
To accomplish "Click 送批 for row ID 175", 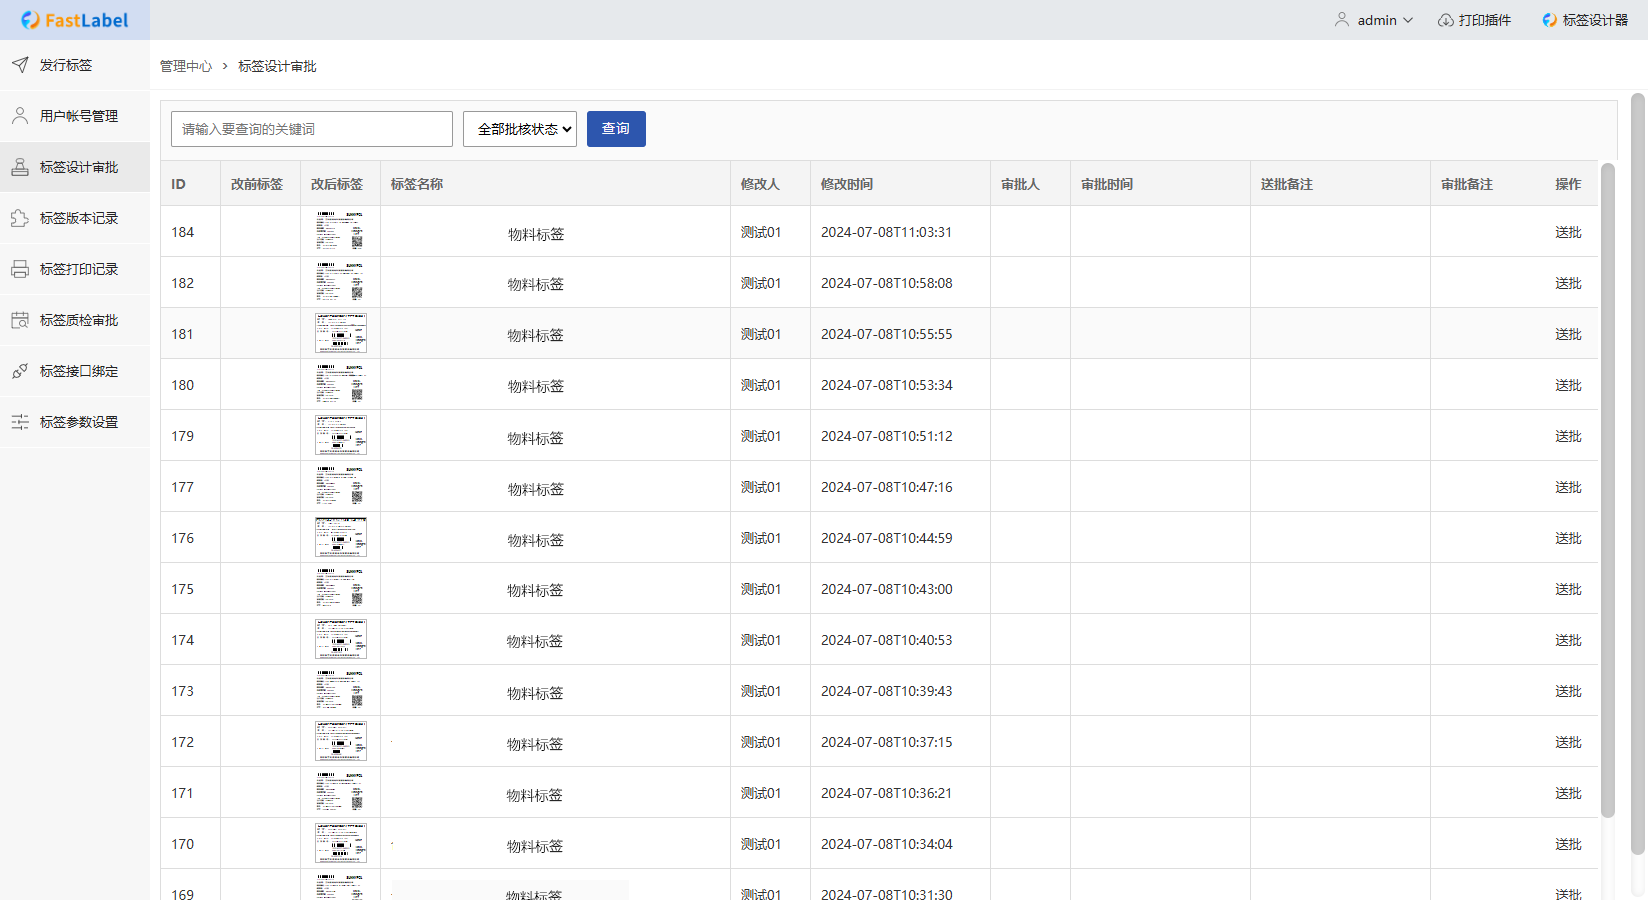I will tap(1568, 589).
